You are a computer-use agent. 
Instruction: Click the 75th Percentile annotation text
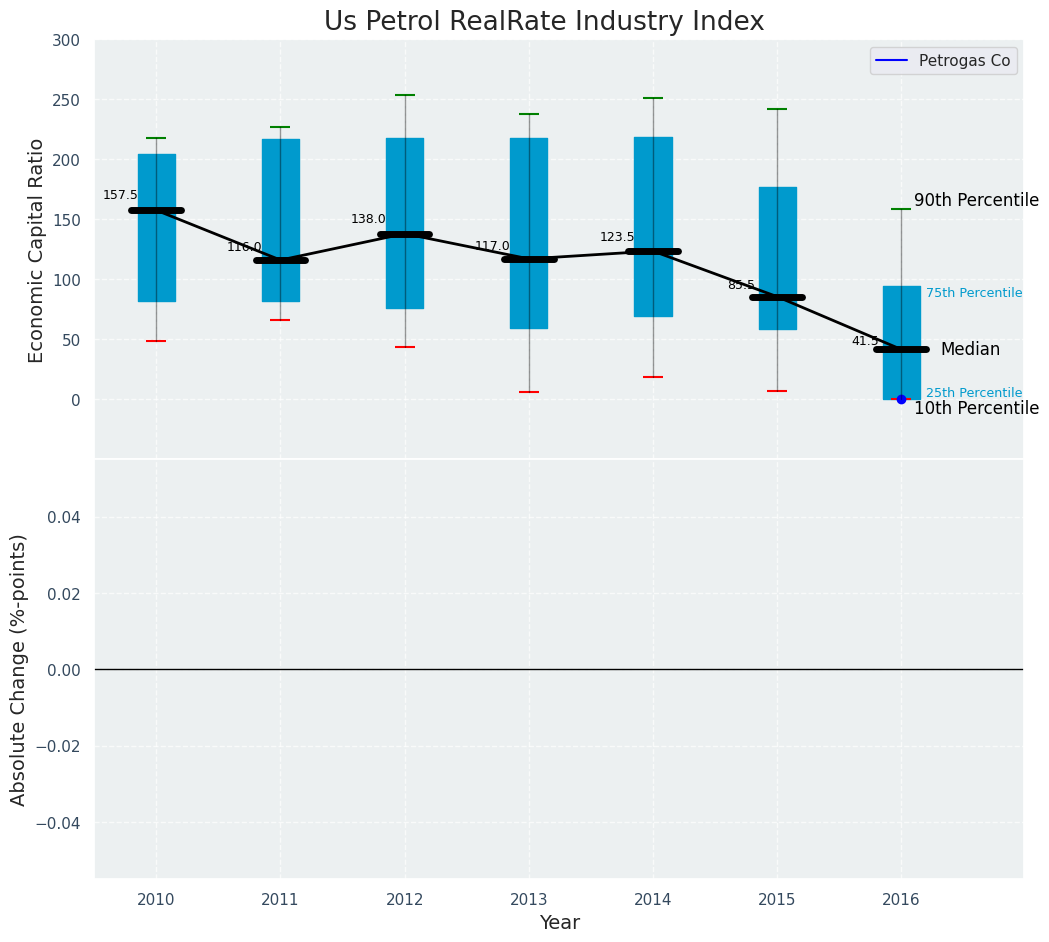coord(973,293)
